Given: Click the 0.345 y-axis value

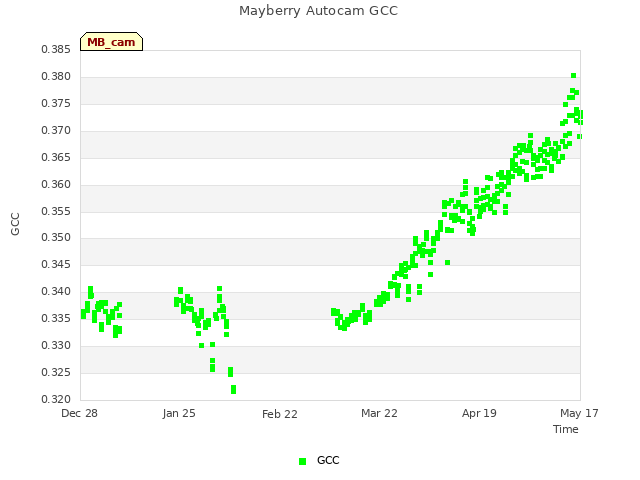Looking at the screenshot, I should point(56,264).
